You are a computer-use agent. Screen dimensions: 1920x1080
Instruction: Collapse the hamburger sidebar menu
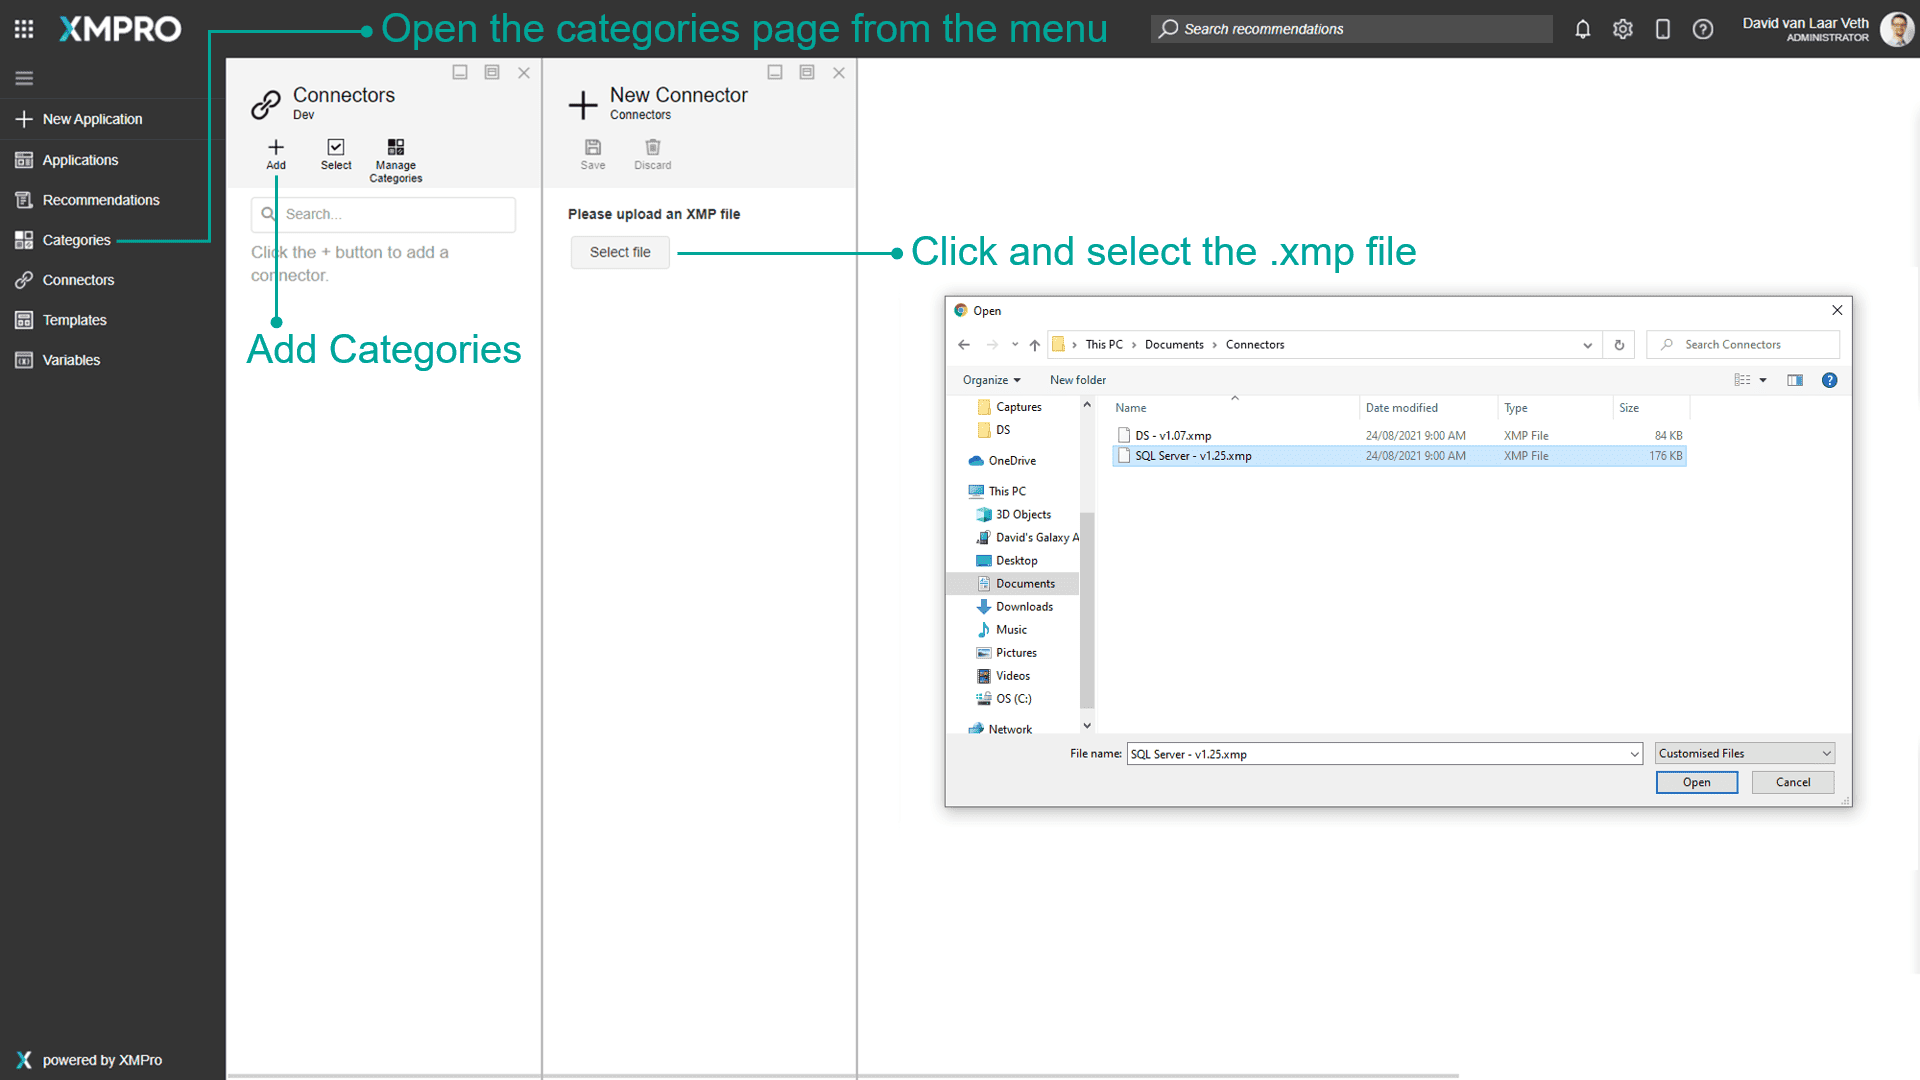coord(24,78)
